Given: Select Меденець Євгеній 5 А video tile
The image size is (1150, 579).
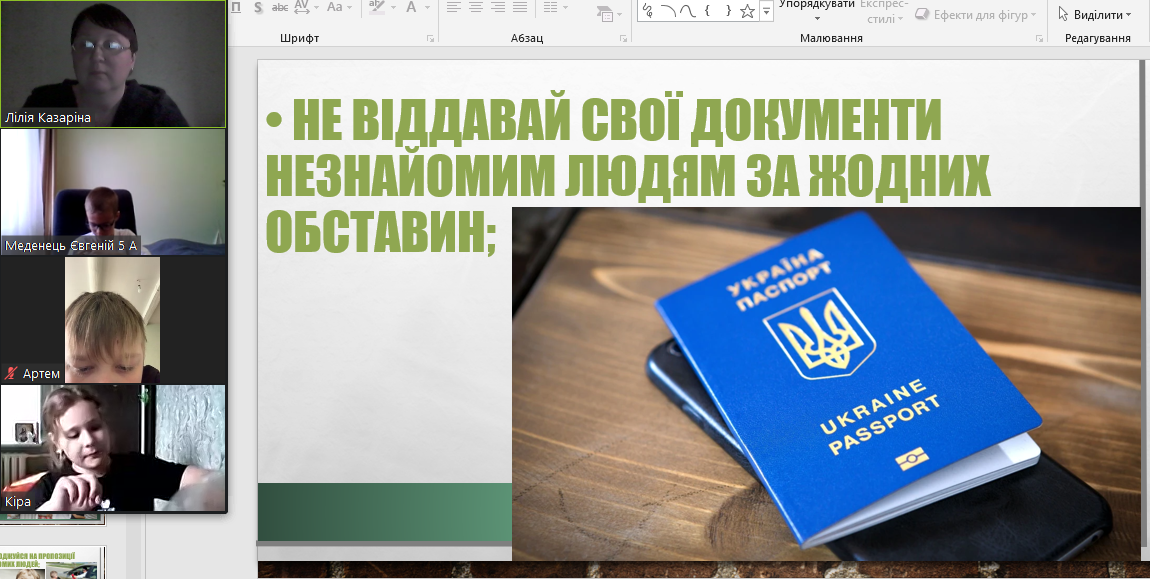Looking at the screenshot, I should [113, 192].
